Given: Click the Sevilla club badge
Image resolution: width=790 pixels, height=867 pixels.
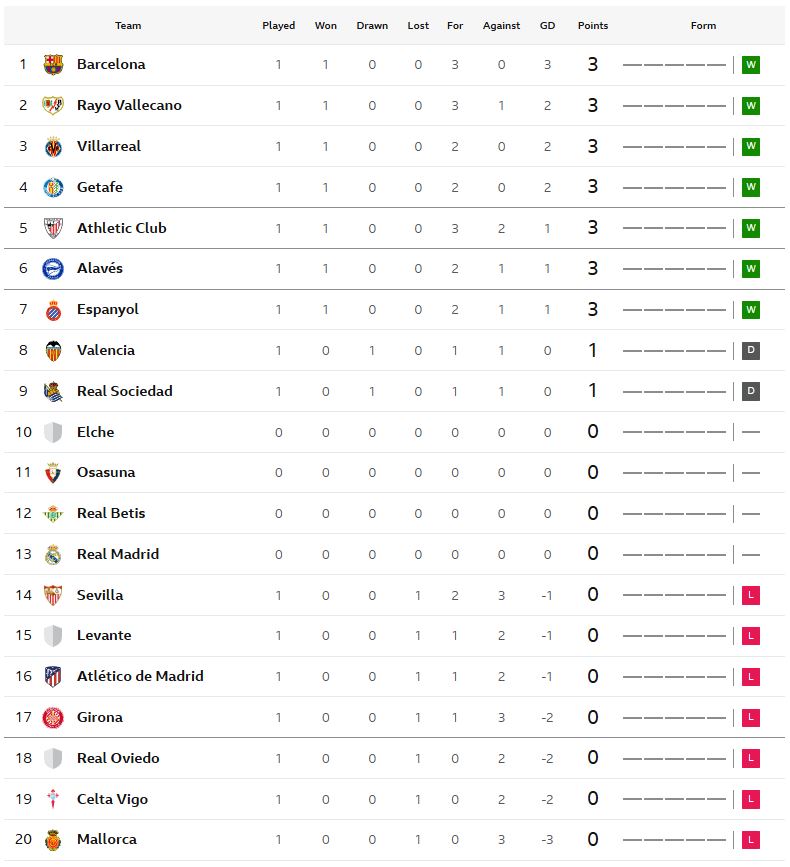Looking at the screenshot, I should (53, 596).
